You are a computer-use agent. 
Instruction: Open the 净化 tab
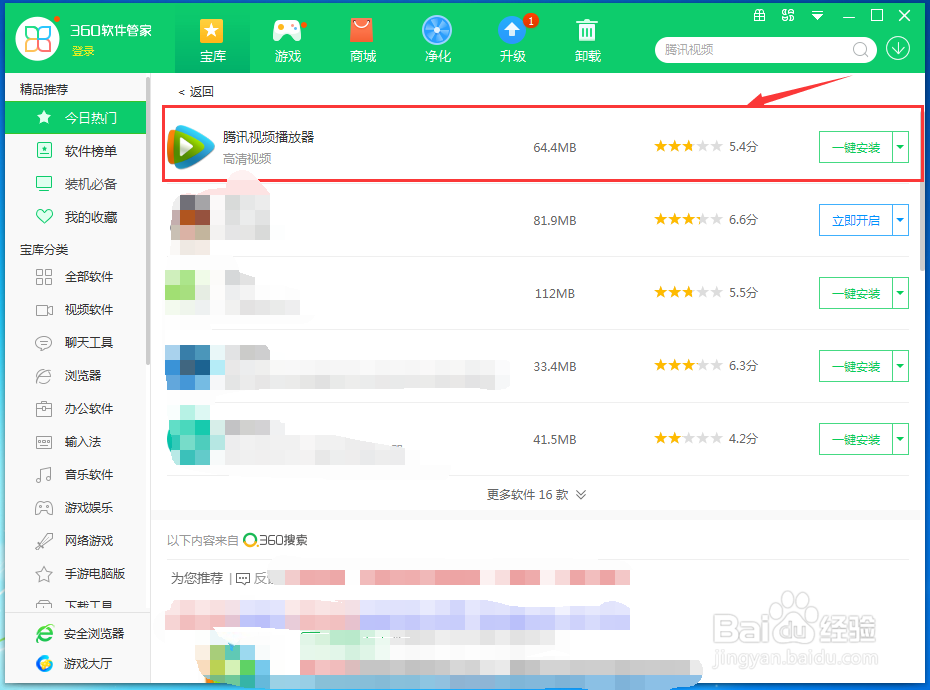(437, 41)
